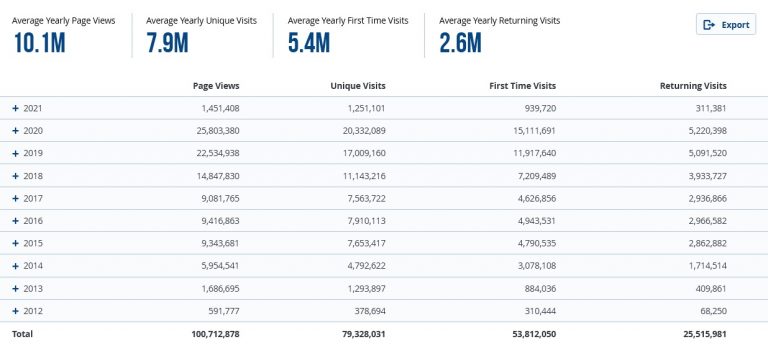Select the Unique Visits column header

pyautogui.click(x=358, y=86)
